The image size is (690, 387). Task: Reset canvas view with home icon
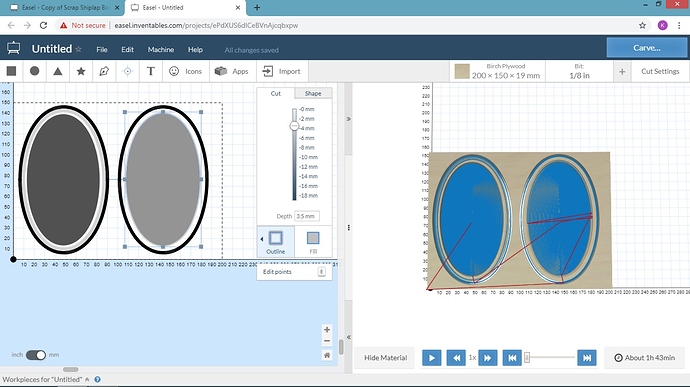327,355
